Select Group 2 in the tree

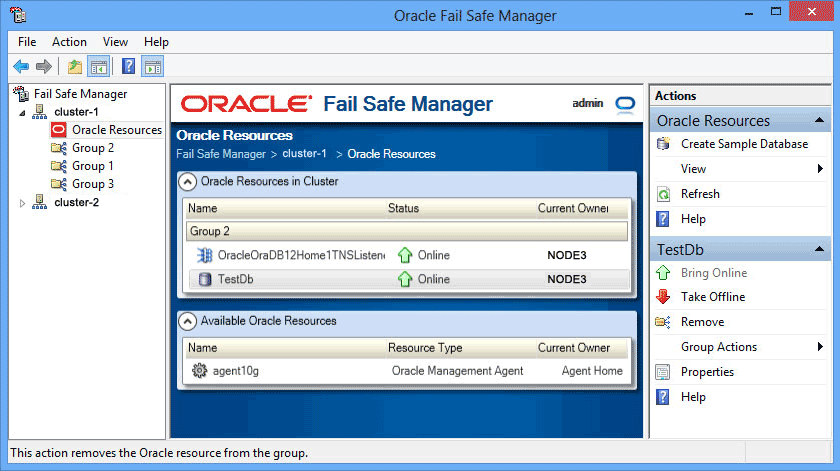tap(93, 148)
